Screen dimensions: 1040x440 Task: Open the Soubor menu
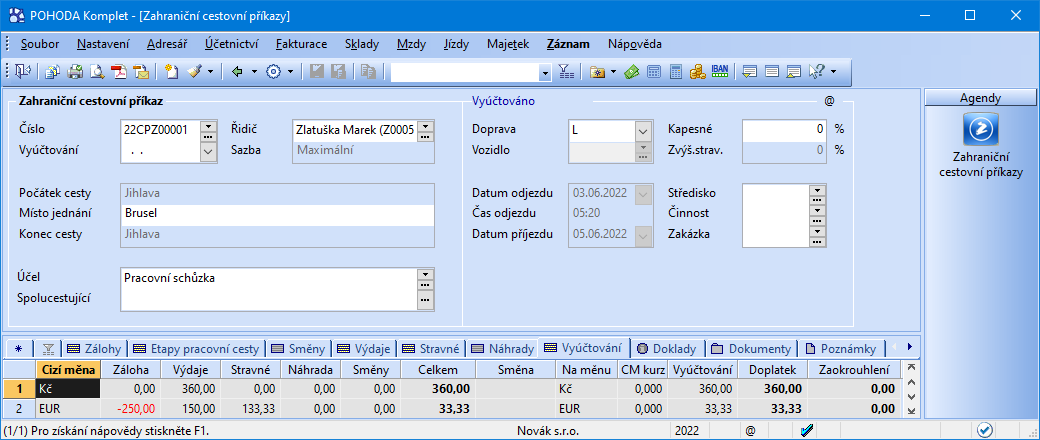(40, 44)
